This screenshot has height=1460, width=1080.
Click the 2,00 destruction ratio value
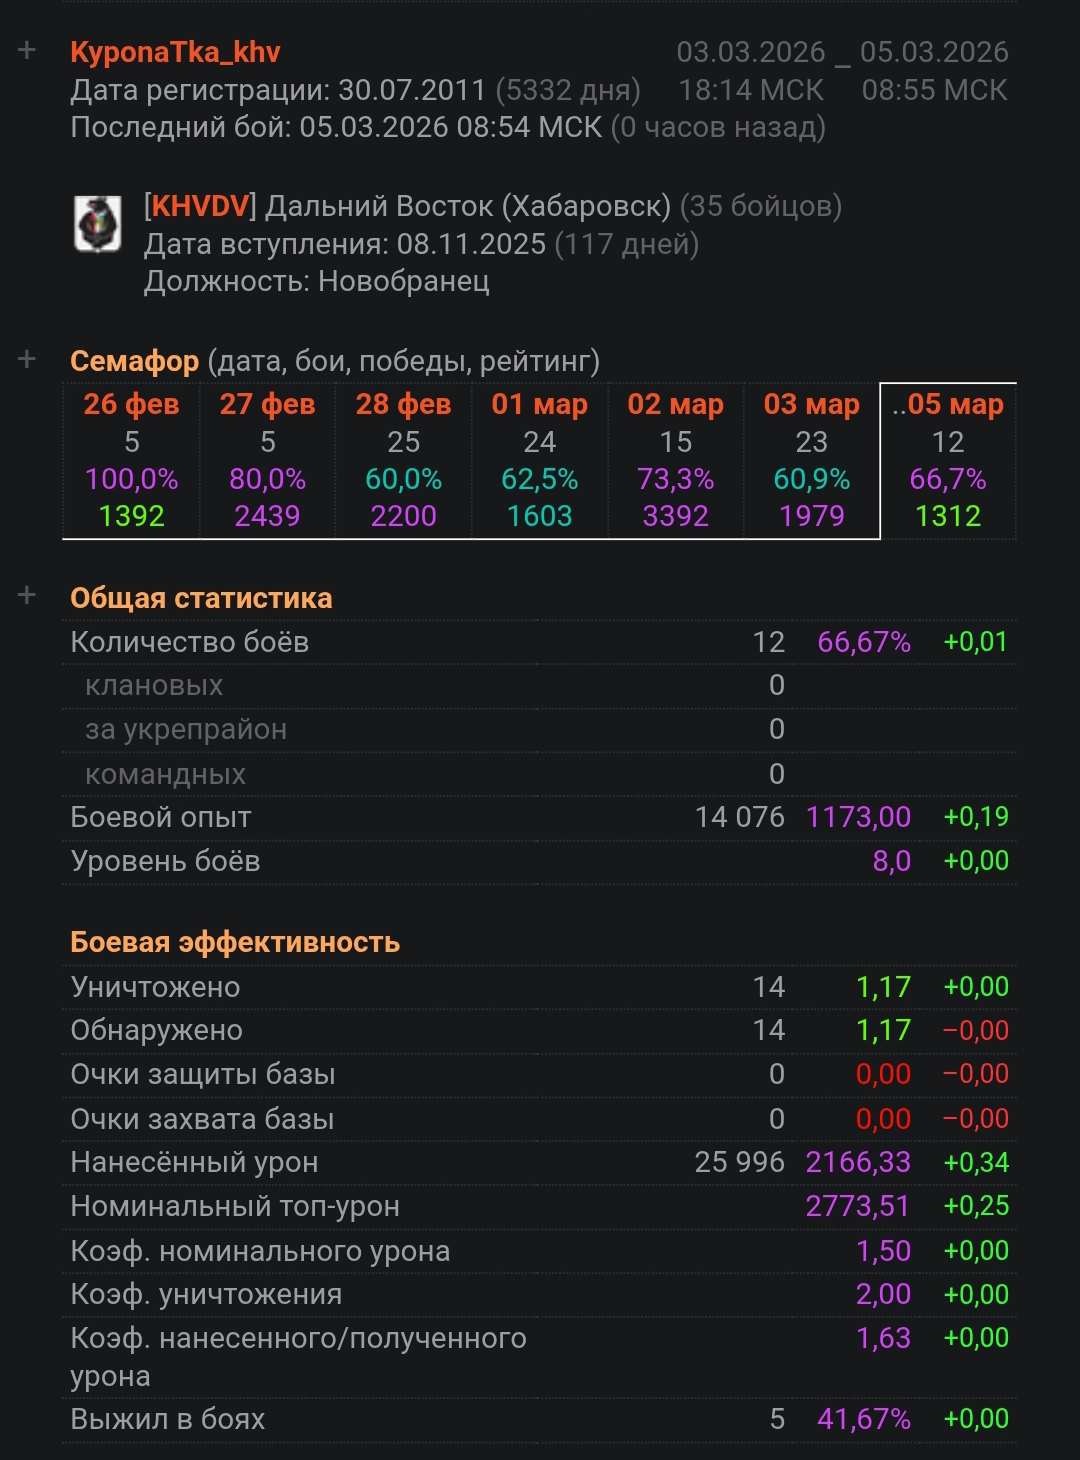(883, 1294)
